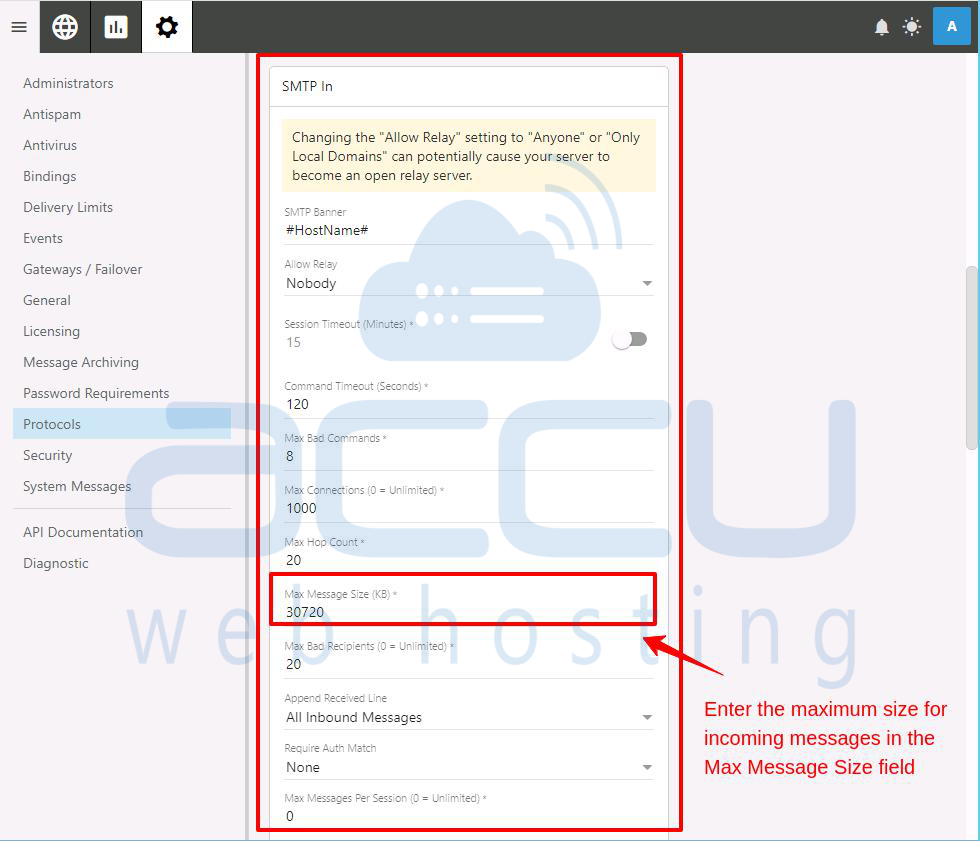Click the SMTP Banner field
980x841 pixels.
pyautogui.click(x=469, y=231)
